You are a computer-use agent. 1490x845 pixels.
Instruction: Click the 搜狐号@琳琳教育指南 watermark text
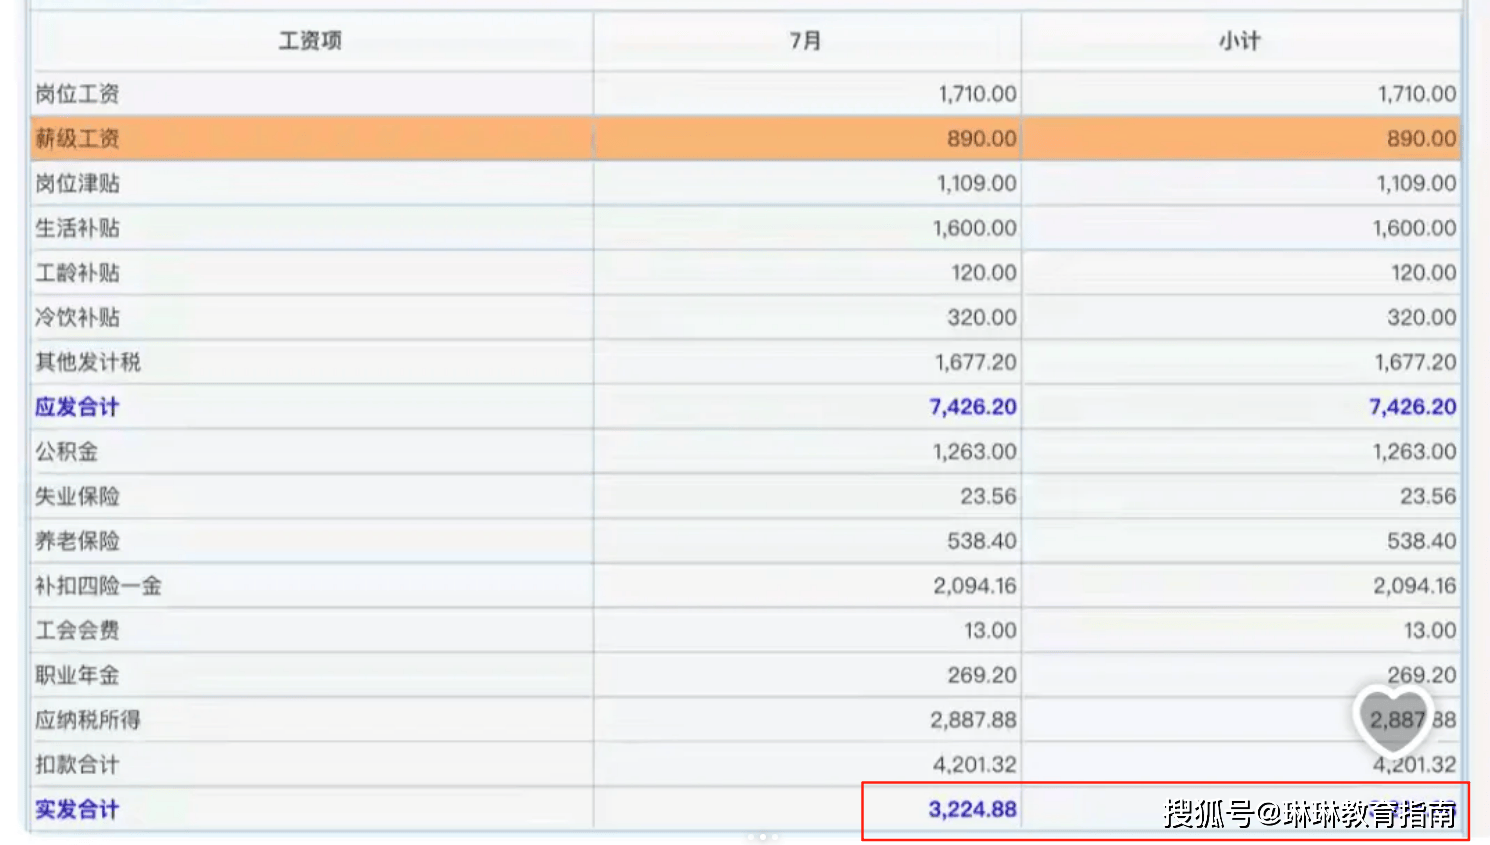(1310, 814)
